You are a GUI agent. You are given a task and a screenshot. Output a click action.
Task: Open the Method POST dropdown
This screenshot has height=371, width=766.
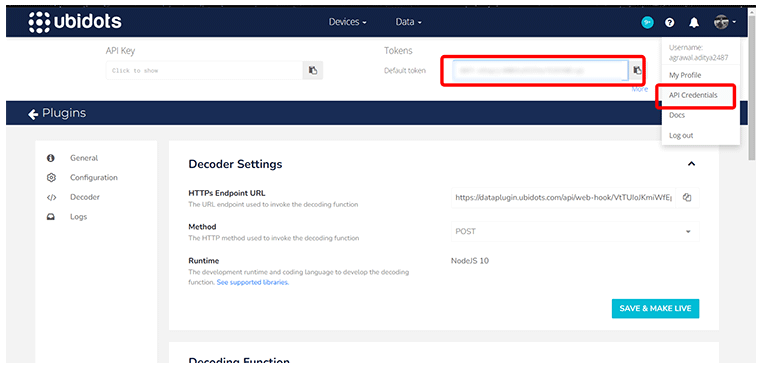coord(575,231)
